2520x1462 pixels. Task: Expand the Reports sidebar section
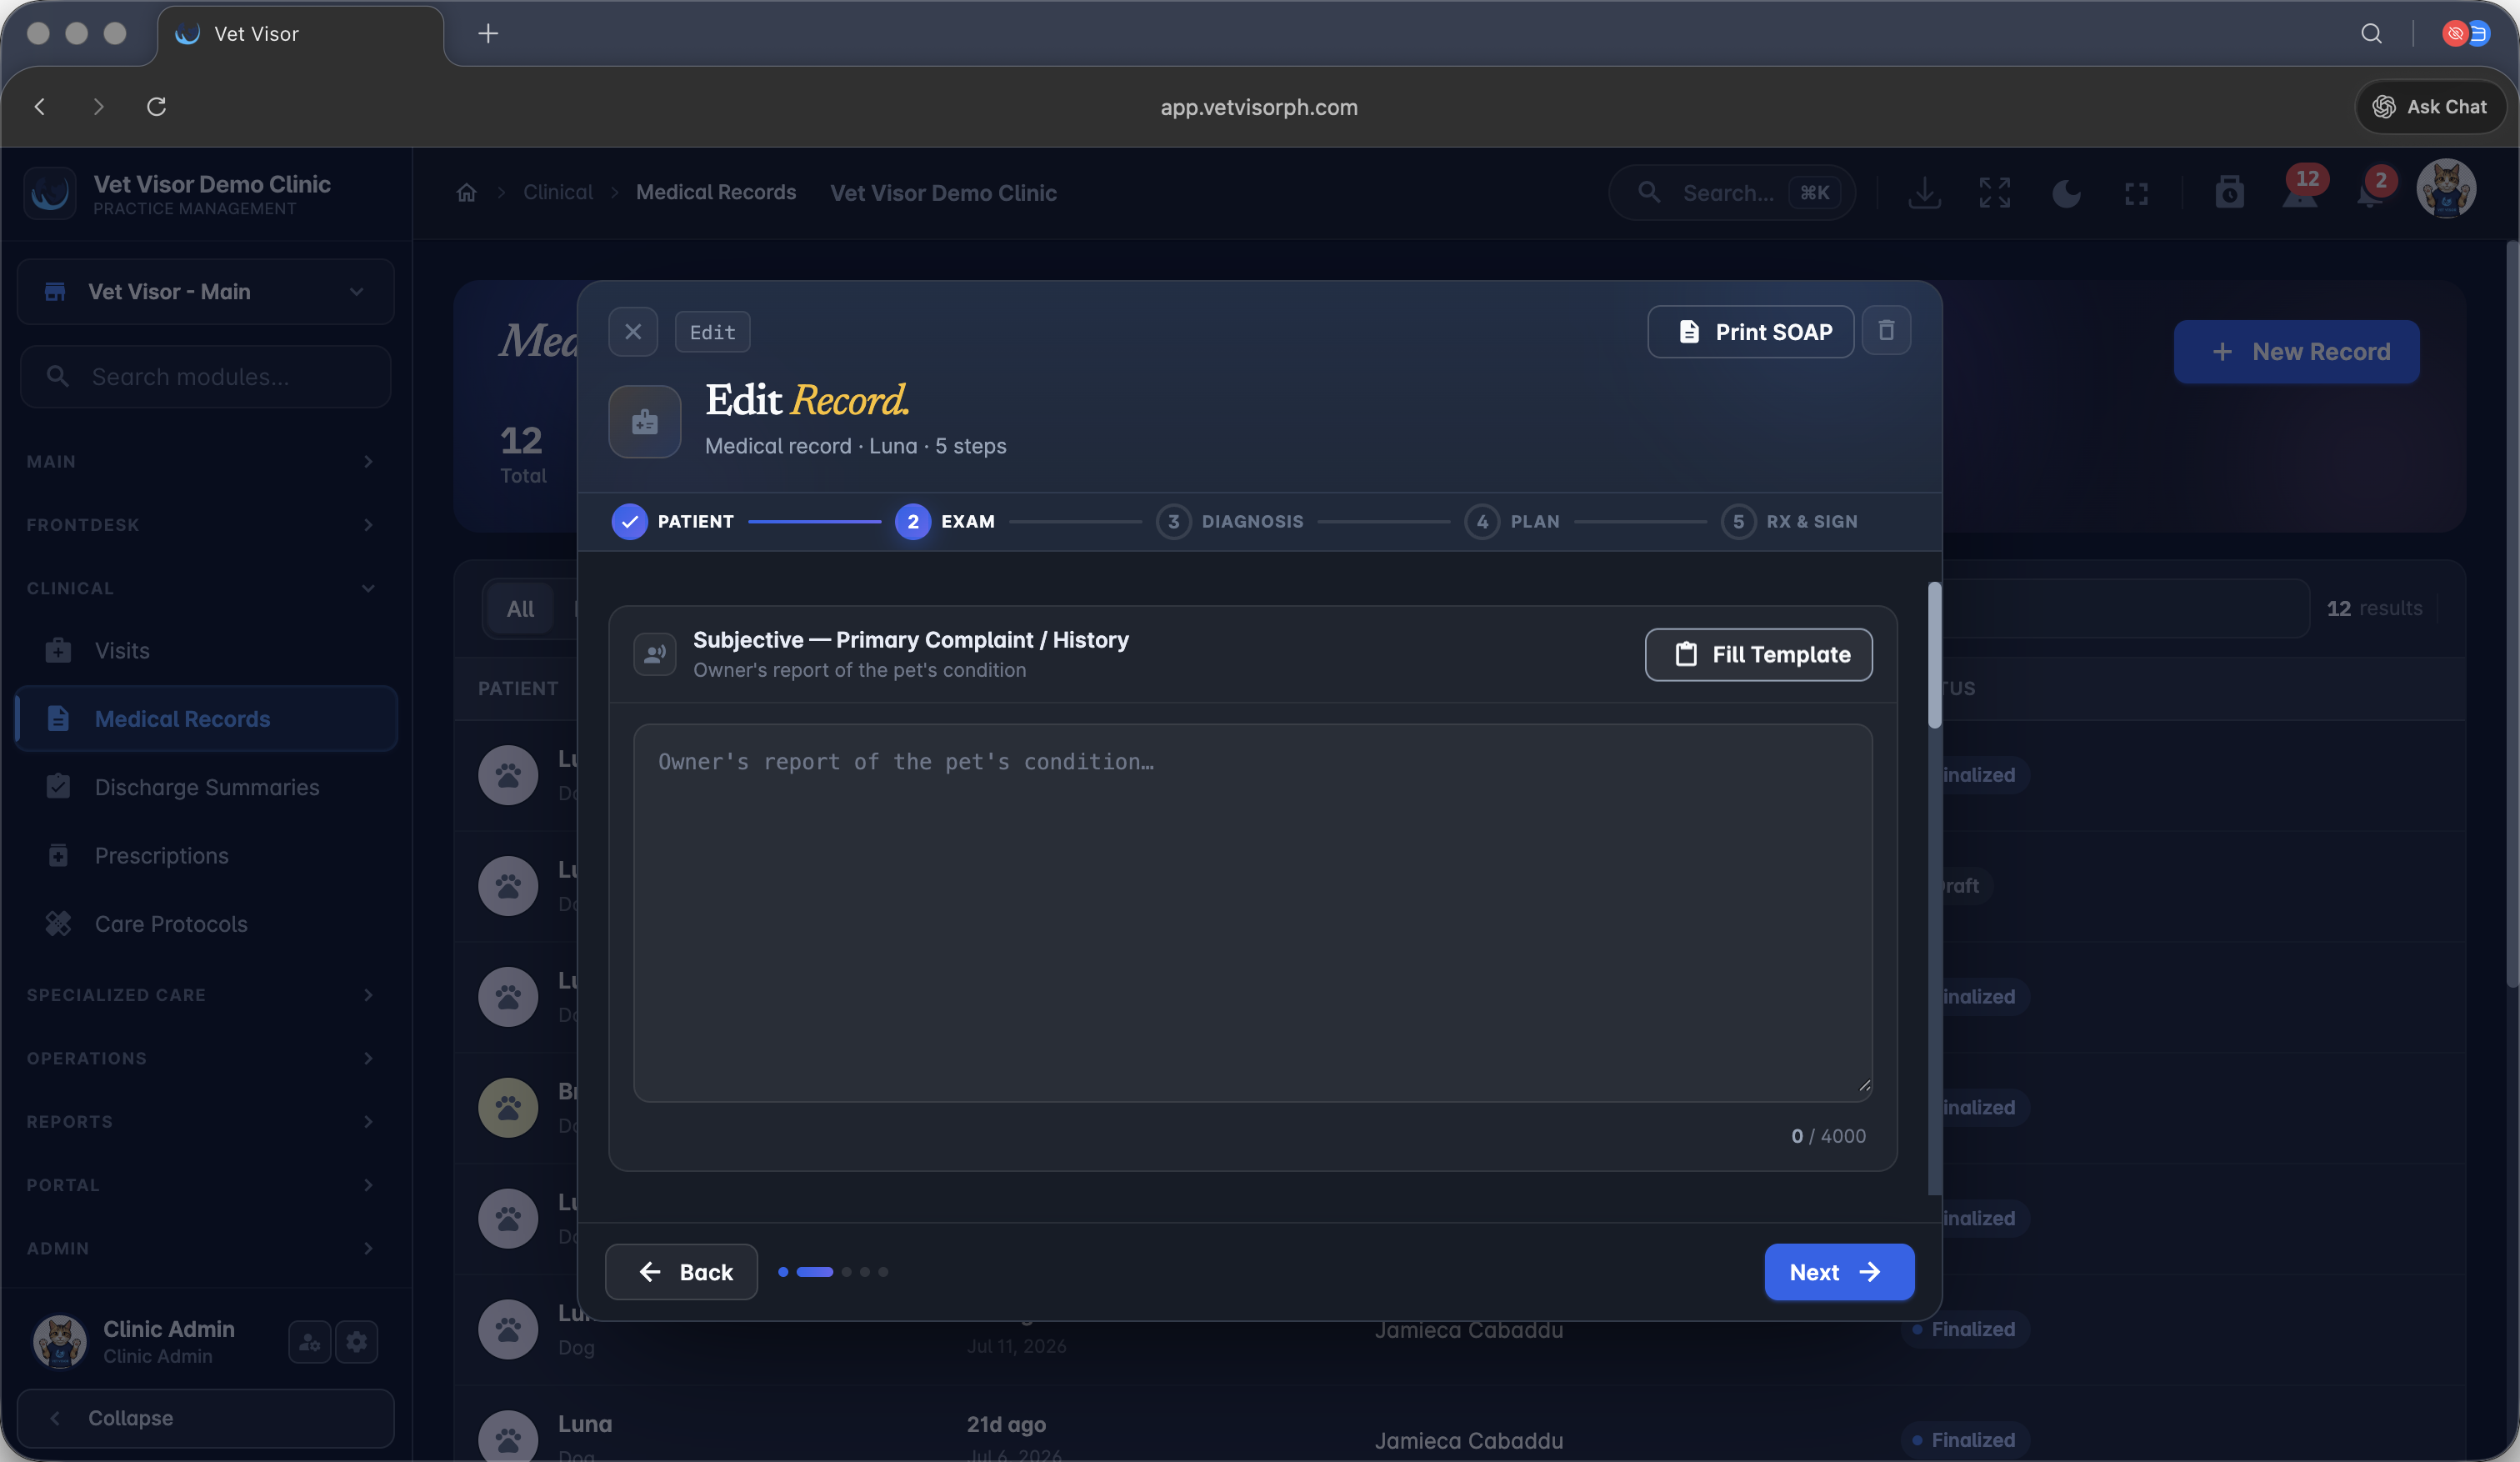pyautogui.click(x=200, y=1122)
